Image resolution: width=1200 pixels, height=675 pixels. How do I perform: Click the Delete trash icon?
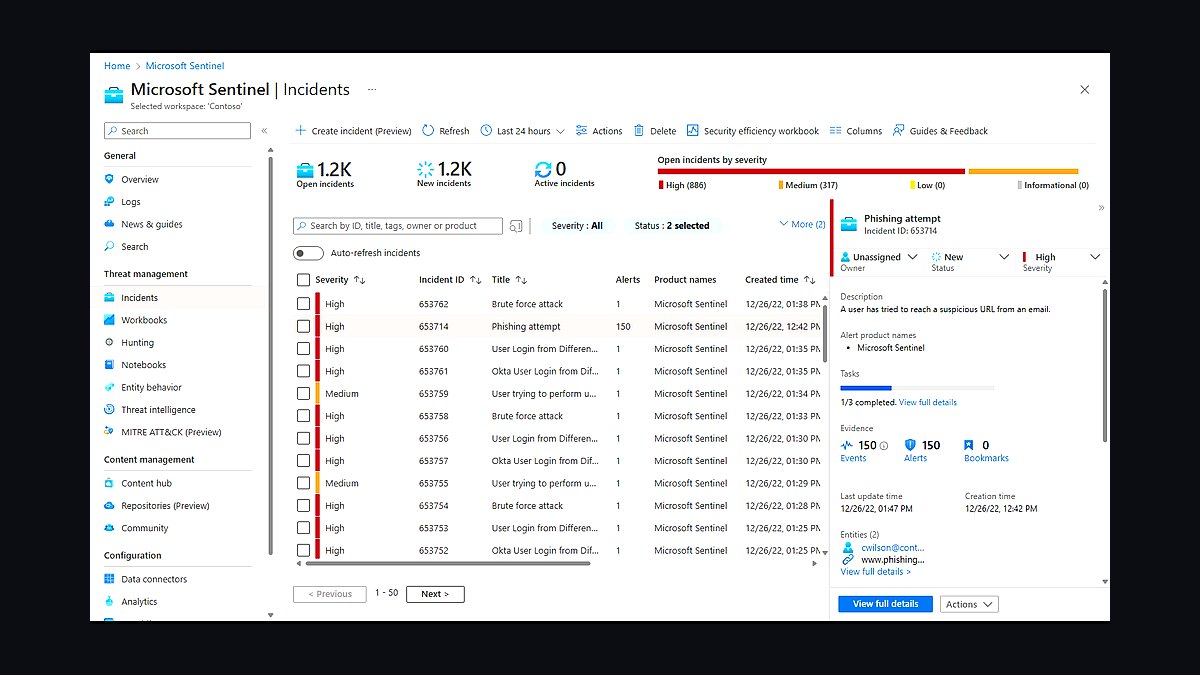(x=639, y=130)
